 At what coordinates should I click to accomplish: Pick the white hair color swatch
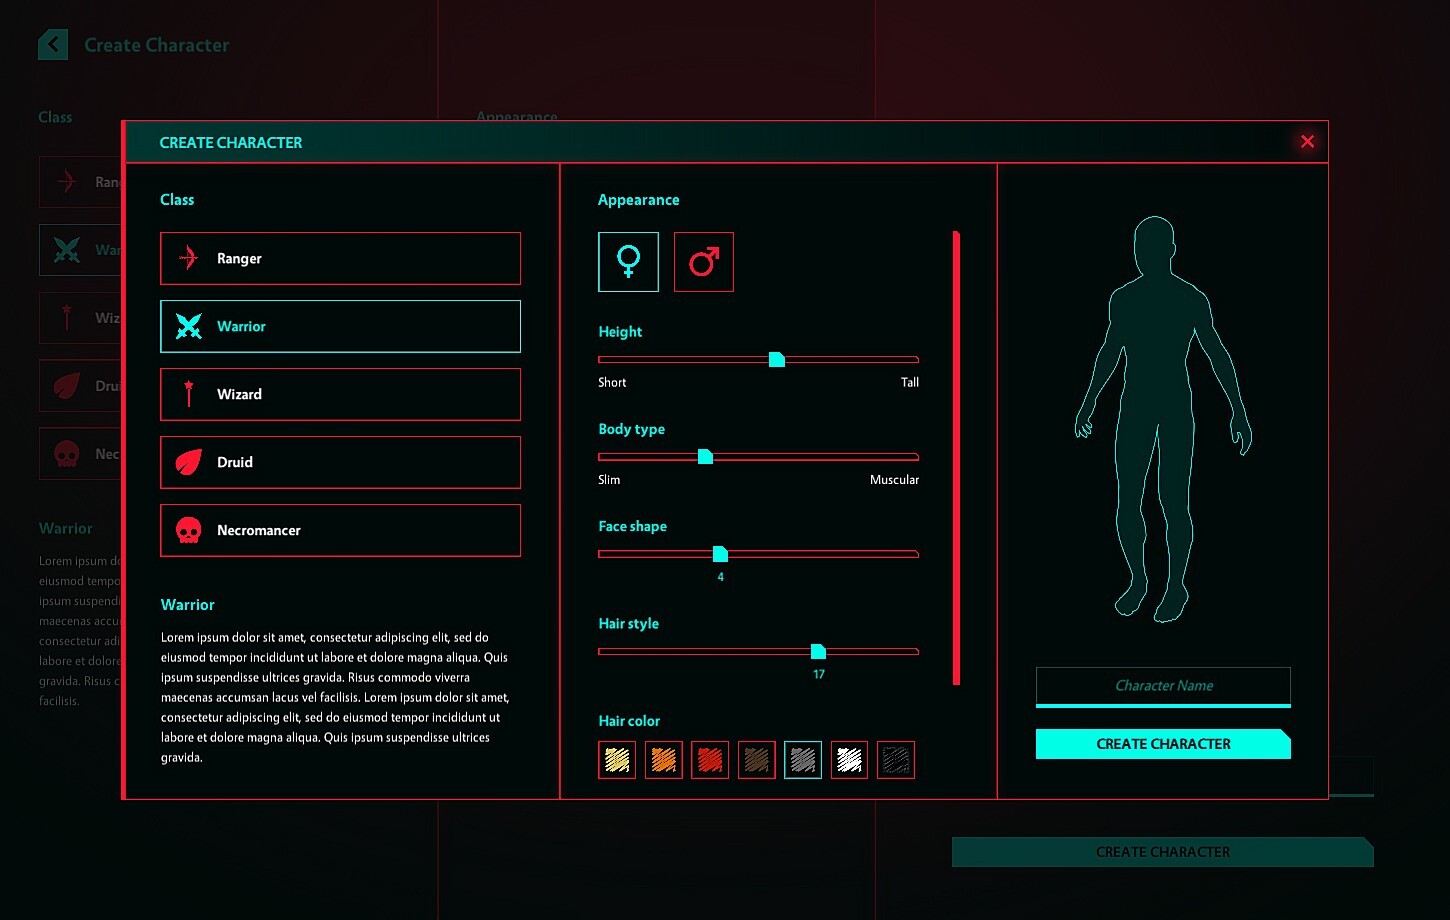tap(849, 759)
